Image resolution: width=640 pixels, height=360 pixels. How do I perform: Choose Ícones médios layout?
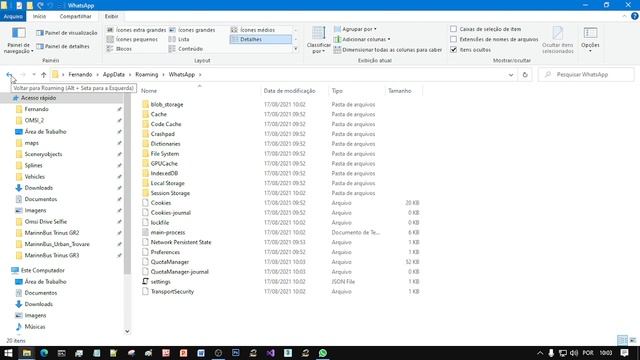253,30
